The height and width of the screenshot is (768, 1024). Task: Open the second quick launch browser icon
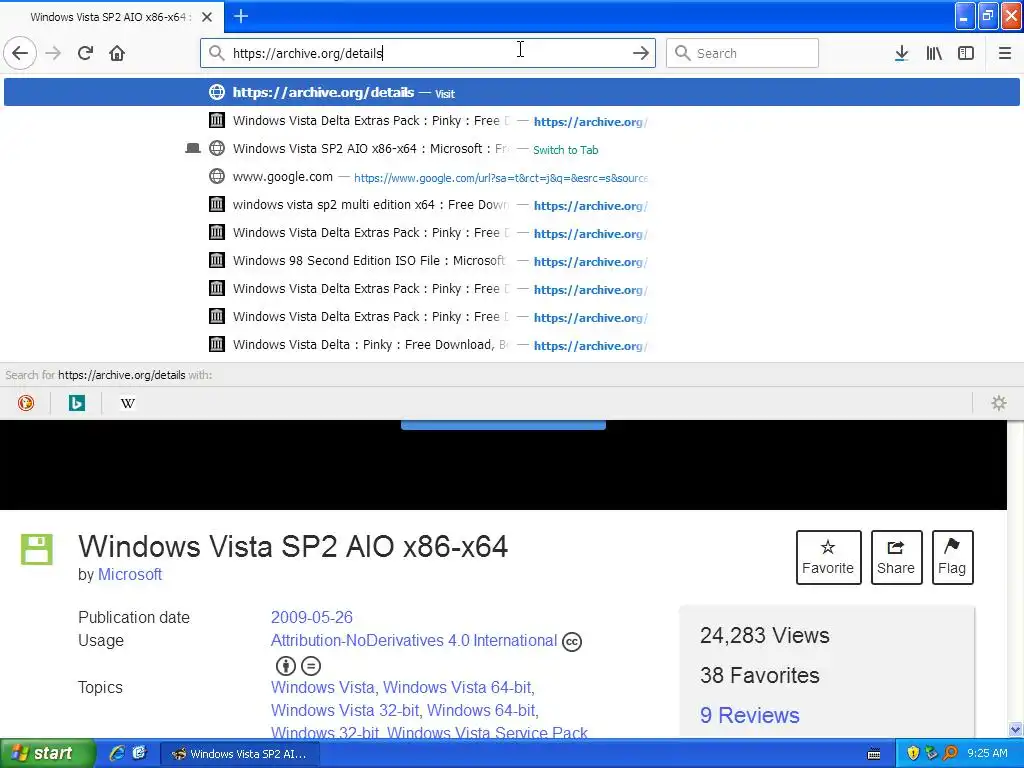[x=139, y=753]
